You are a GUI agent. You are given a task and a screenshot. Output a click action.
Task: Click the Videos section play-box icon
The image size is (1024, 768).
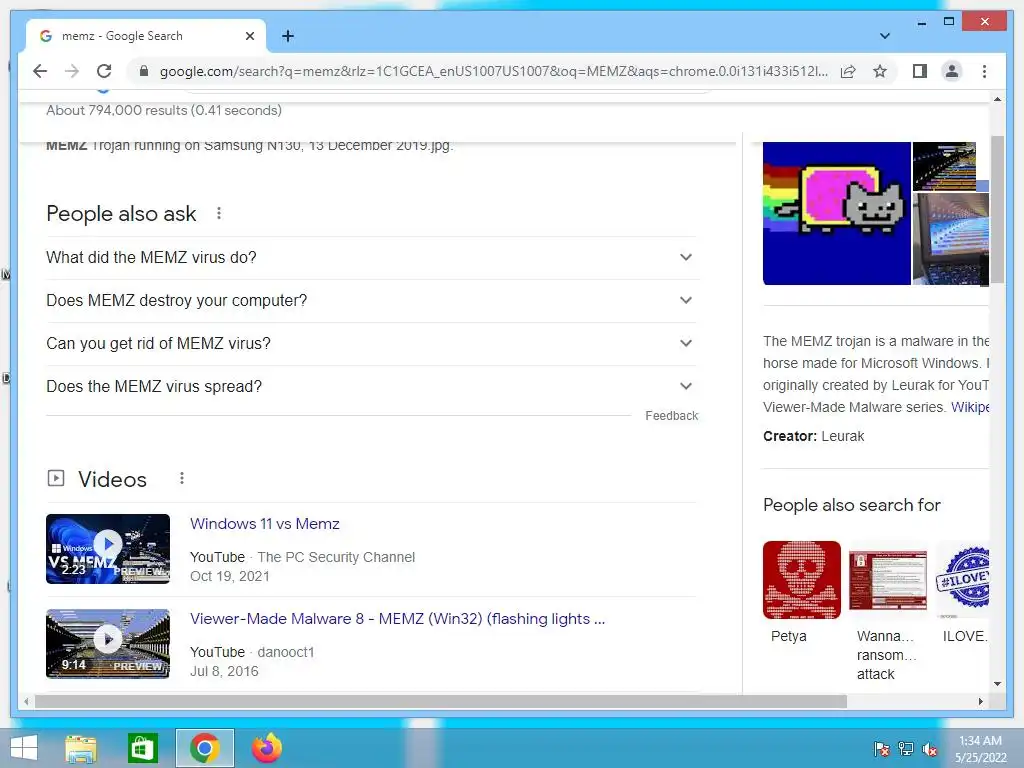click(56, 479)
